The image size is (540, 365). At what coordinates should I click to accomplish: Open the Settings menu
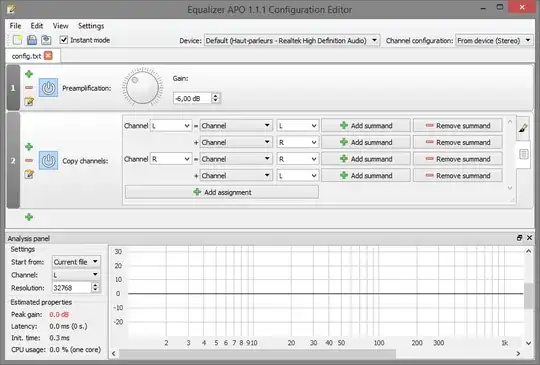(91, 26)
